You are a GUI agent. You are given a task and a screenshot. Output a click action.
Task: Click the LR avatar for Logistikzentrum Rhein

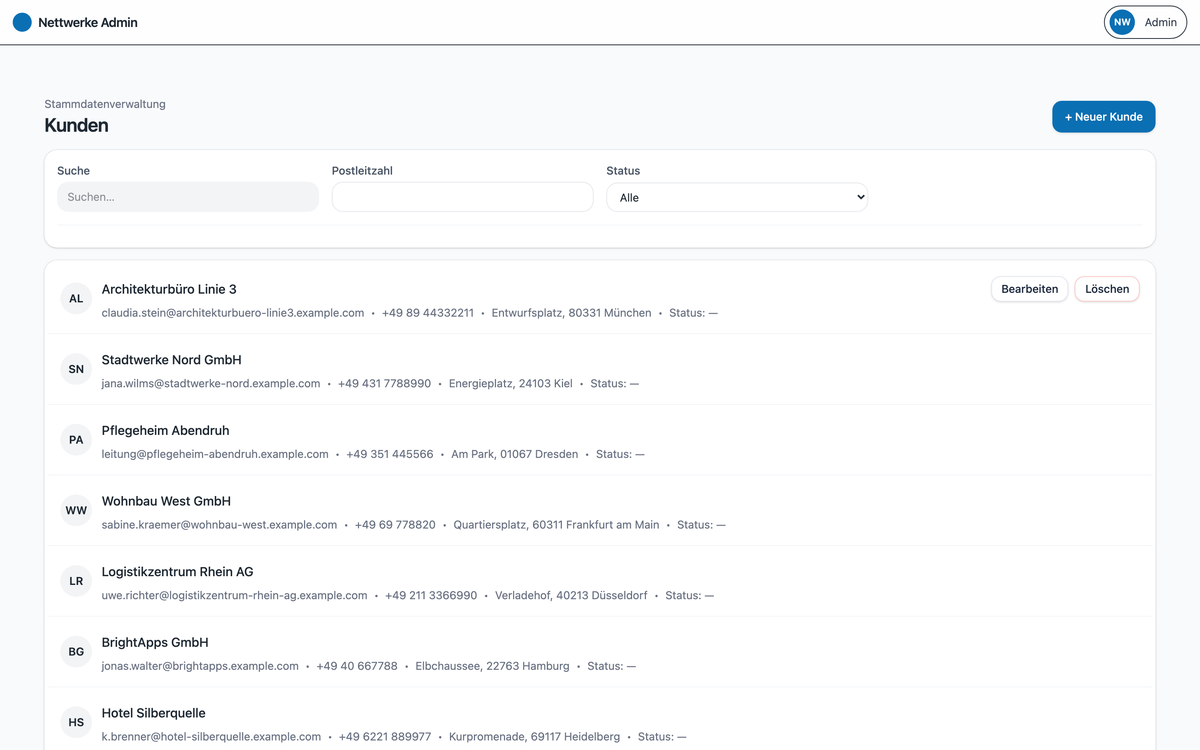click(76, 581)
